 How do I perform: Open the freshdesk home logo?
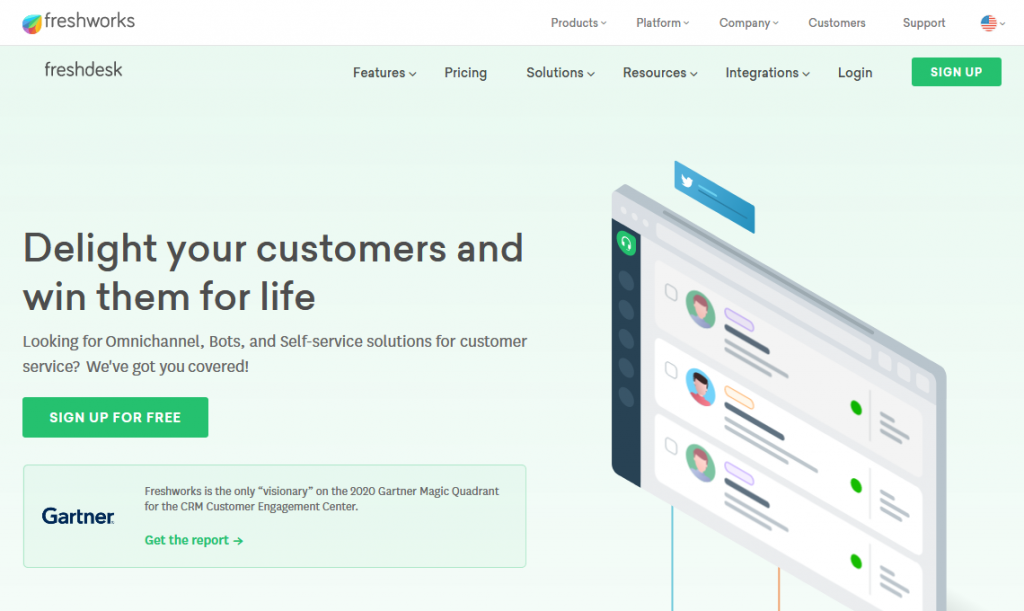point(83,70)
